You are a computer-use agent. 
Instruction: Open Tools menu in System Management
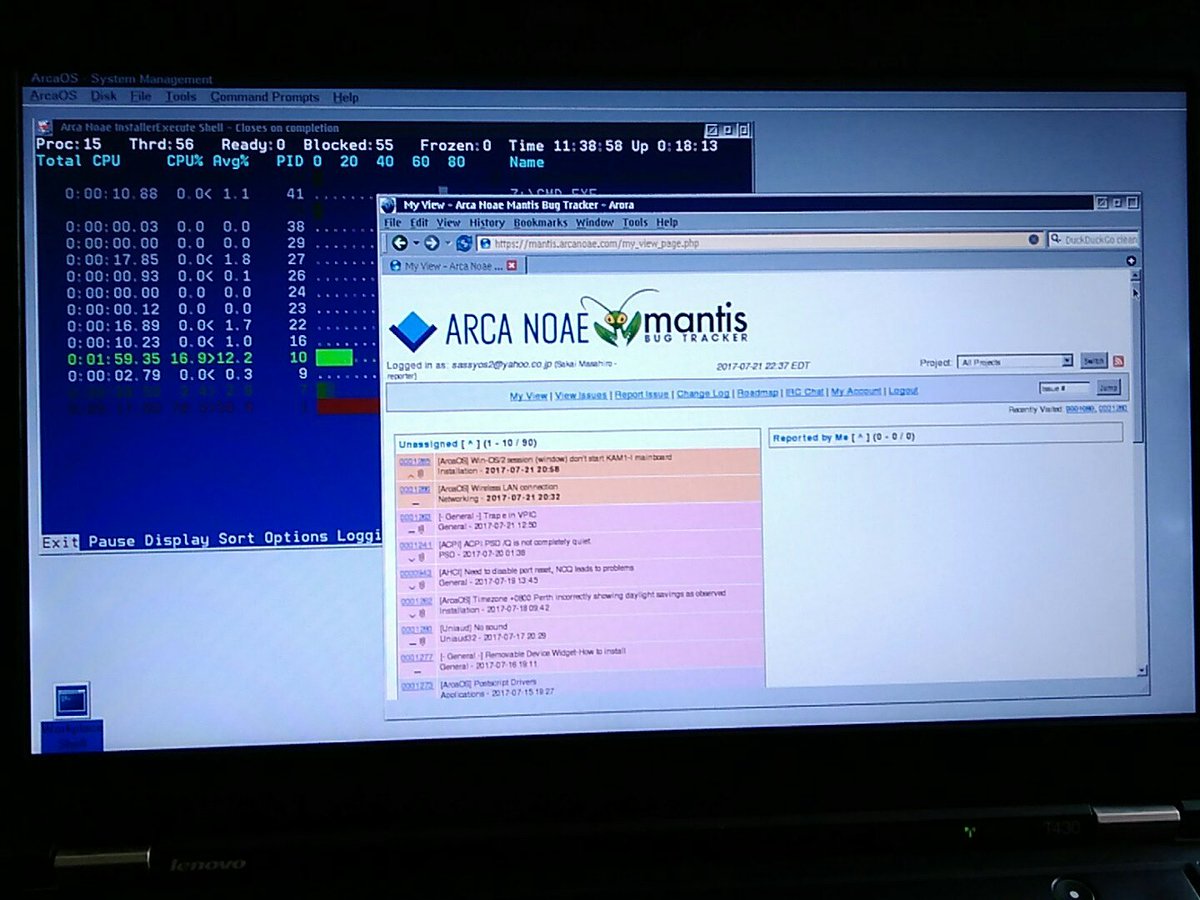coord(181,97)
